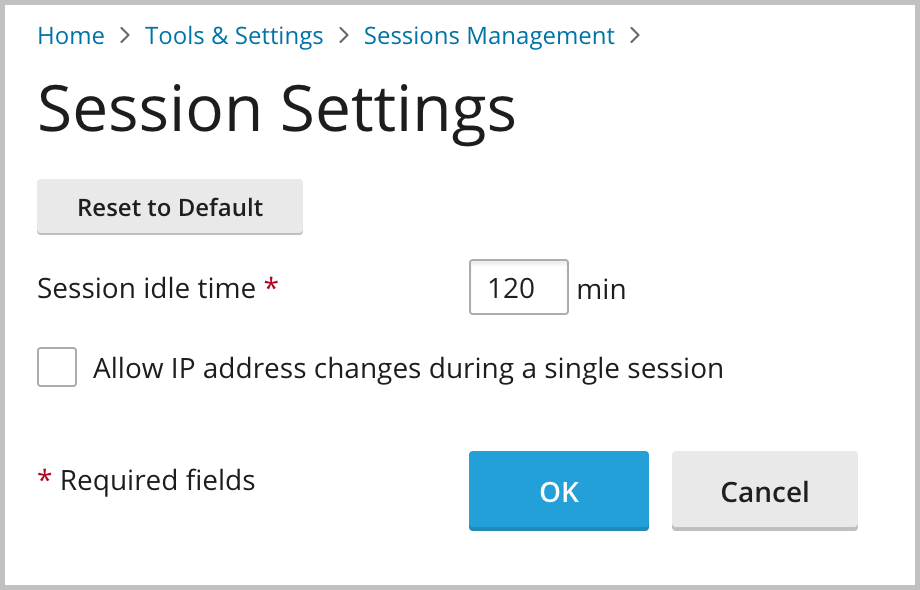The height and width of the screenshot is (590, 920).
Task: Click the checkbox next to Allow IP address changes
Action: pos(56,367)
